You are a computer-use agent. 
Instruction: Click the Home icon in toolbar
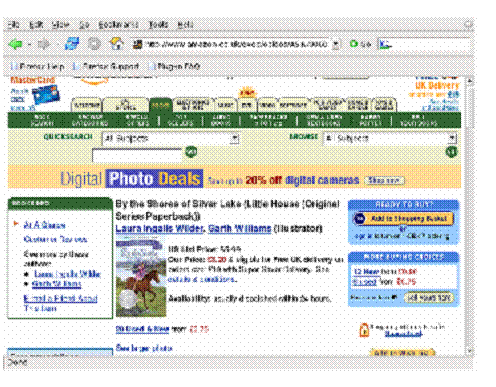(116, 44)
